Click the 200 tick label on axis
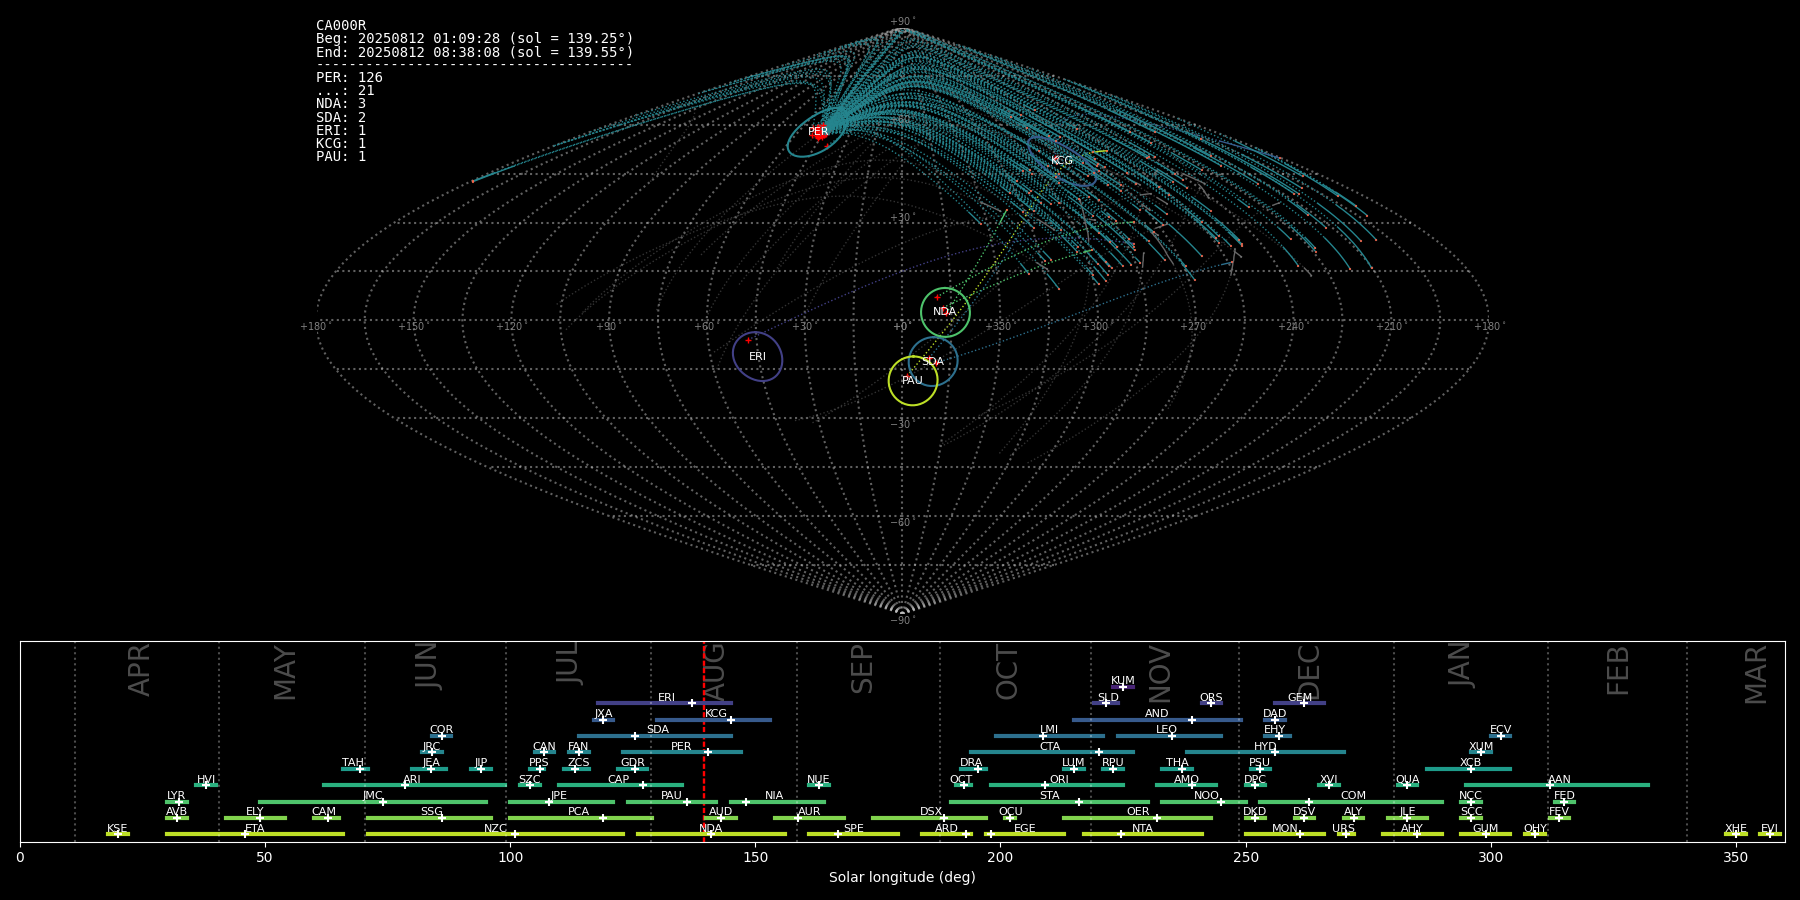Image resolution: width=1800 pixels, height=900 pixels. (1000, 857)
